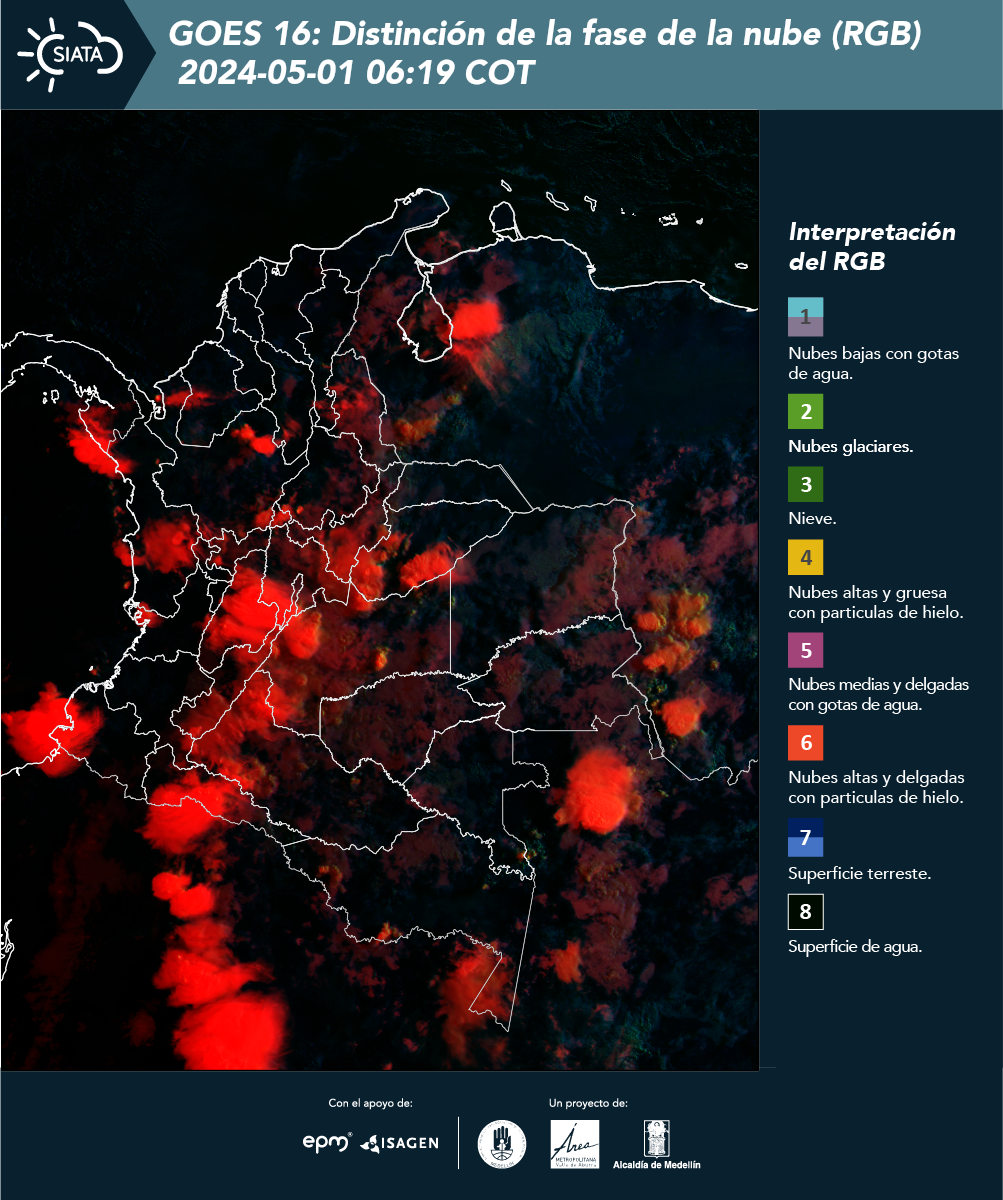Select black legend swatch number 8
1003x1200 pixels.
(x=806, y=912)
